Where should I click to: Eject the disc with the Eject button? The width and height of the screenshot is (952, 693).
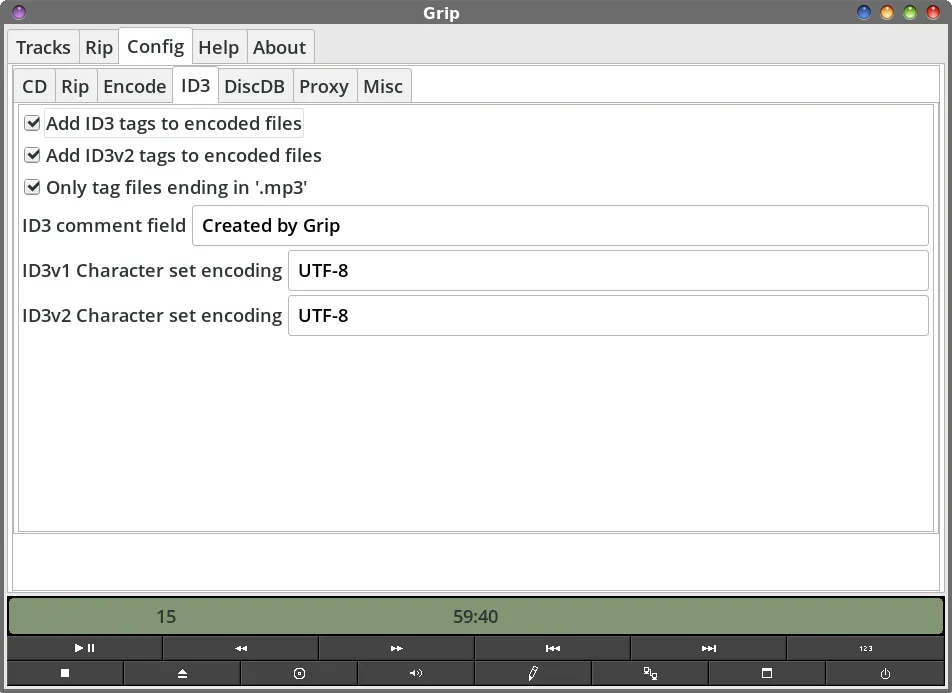coord(182,673)
